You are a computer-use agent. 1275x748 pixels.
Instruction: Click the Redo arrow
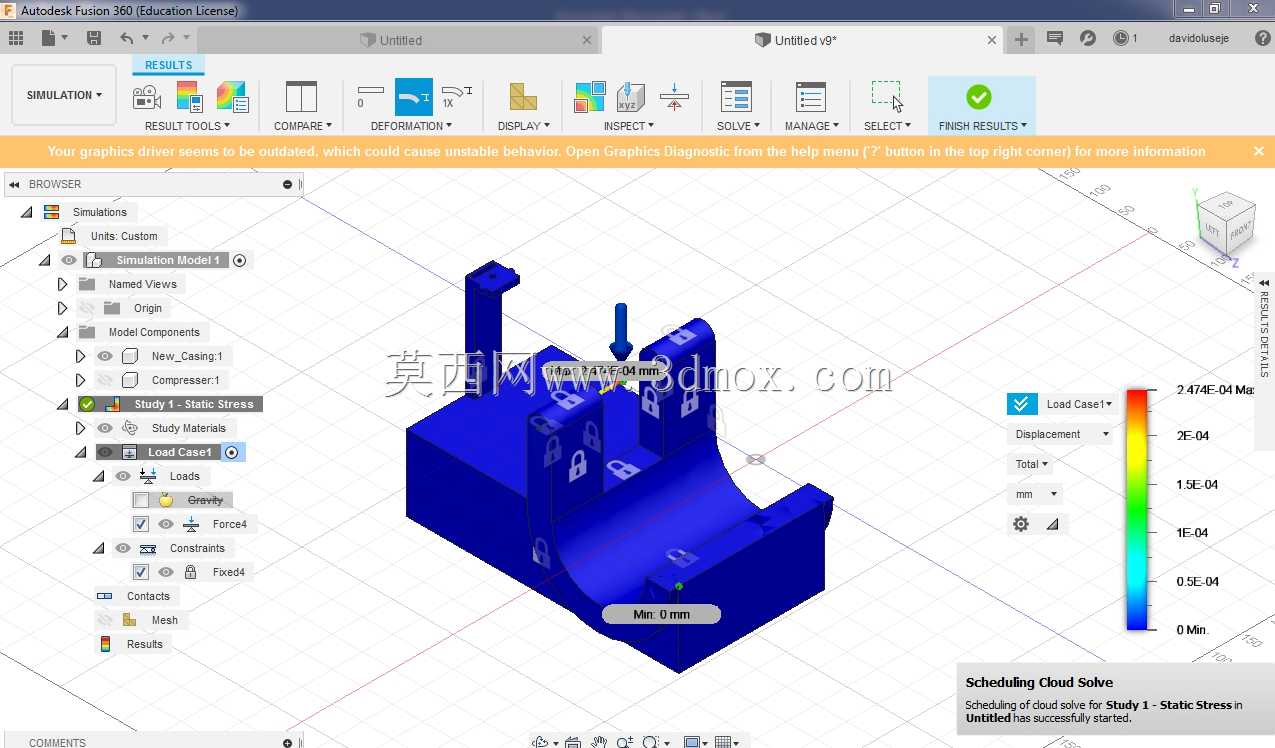167,38
